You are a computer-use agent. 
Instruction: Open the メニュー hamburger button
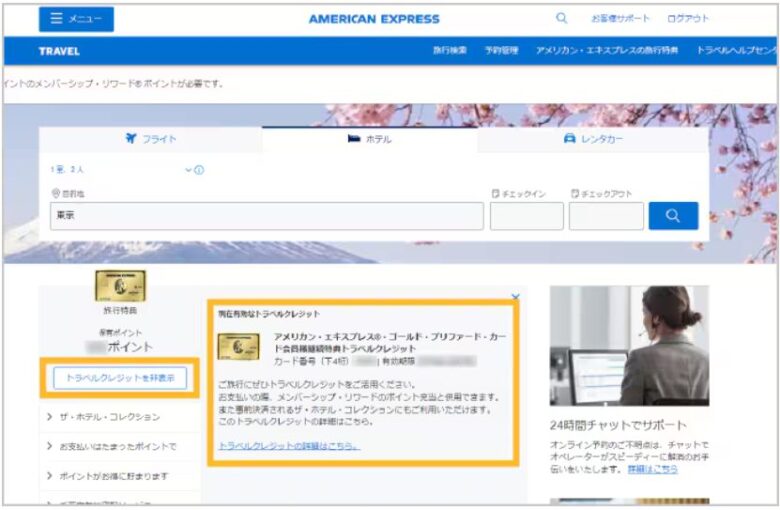tap(76, 19)
